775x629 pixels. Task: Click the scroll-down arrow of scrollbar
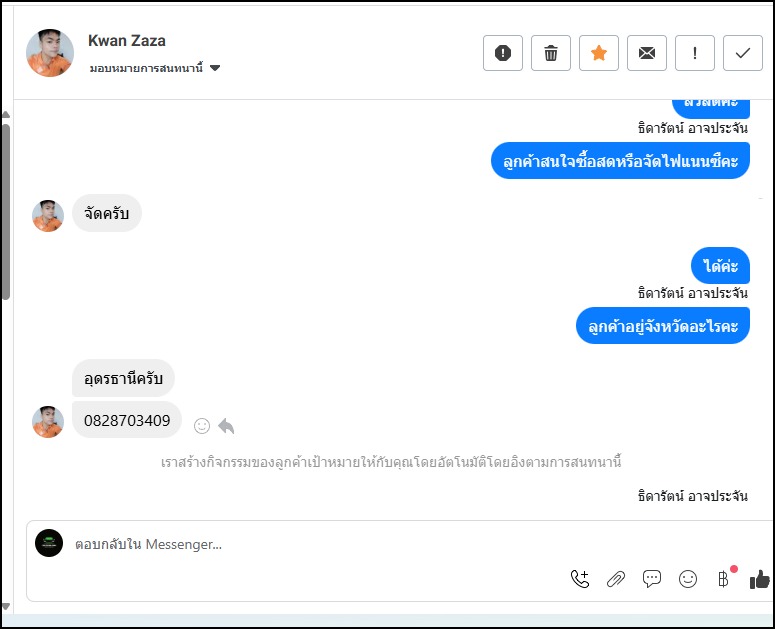[5, 606]
